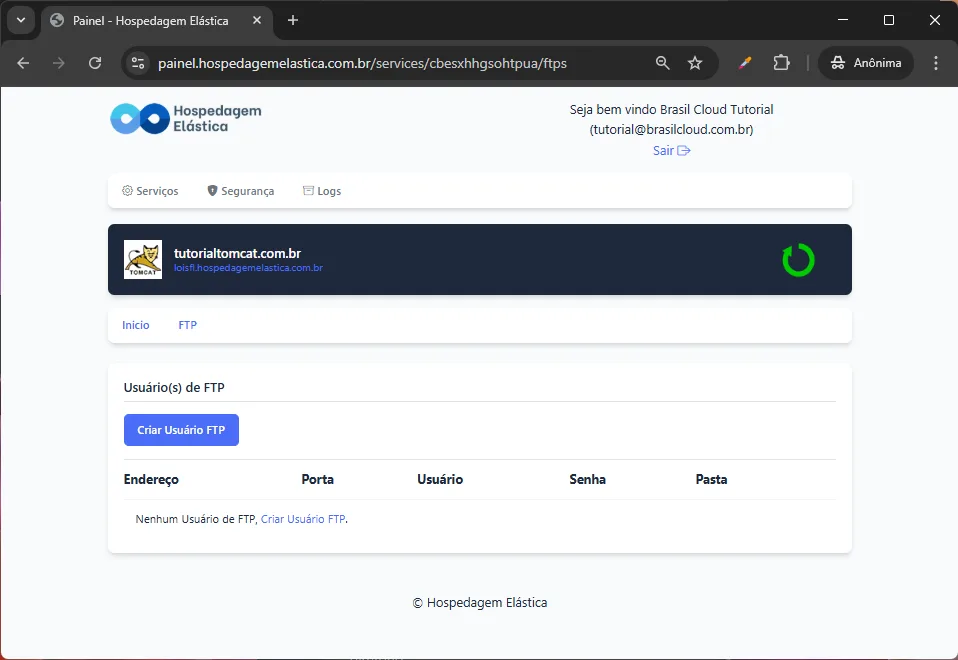Reload the page with the refresh icon

point(95,63)
